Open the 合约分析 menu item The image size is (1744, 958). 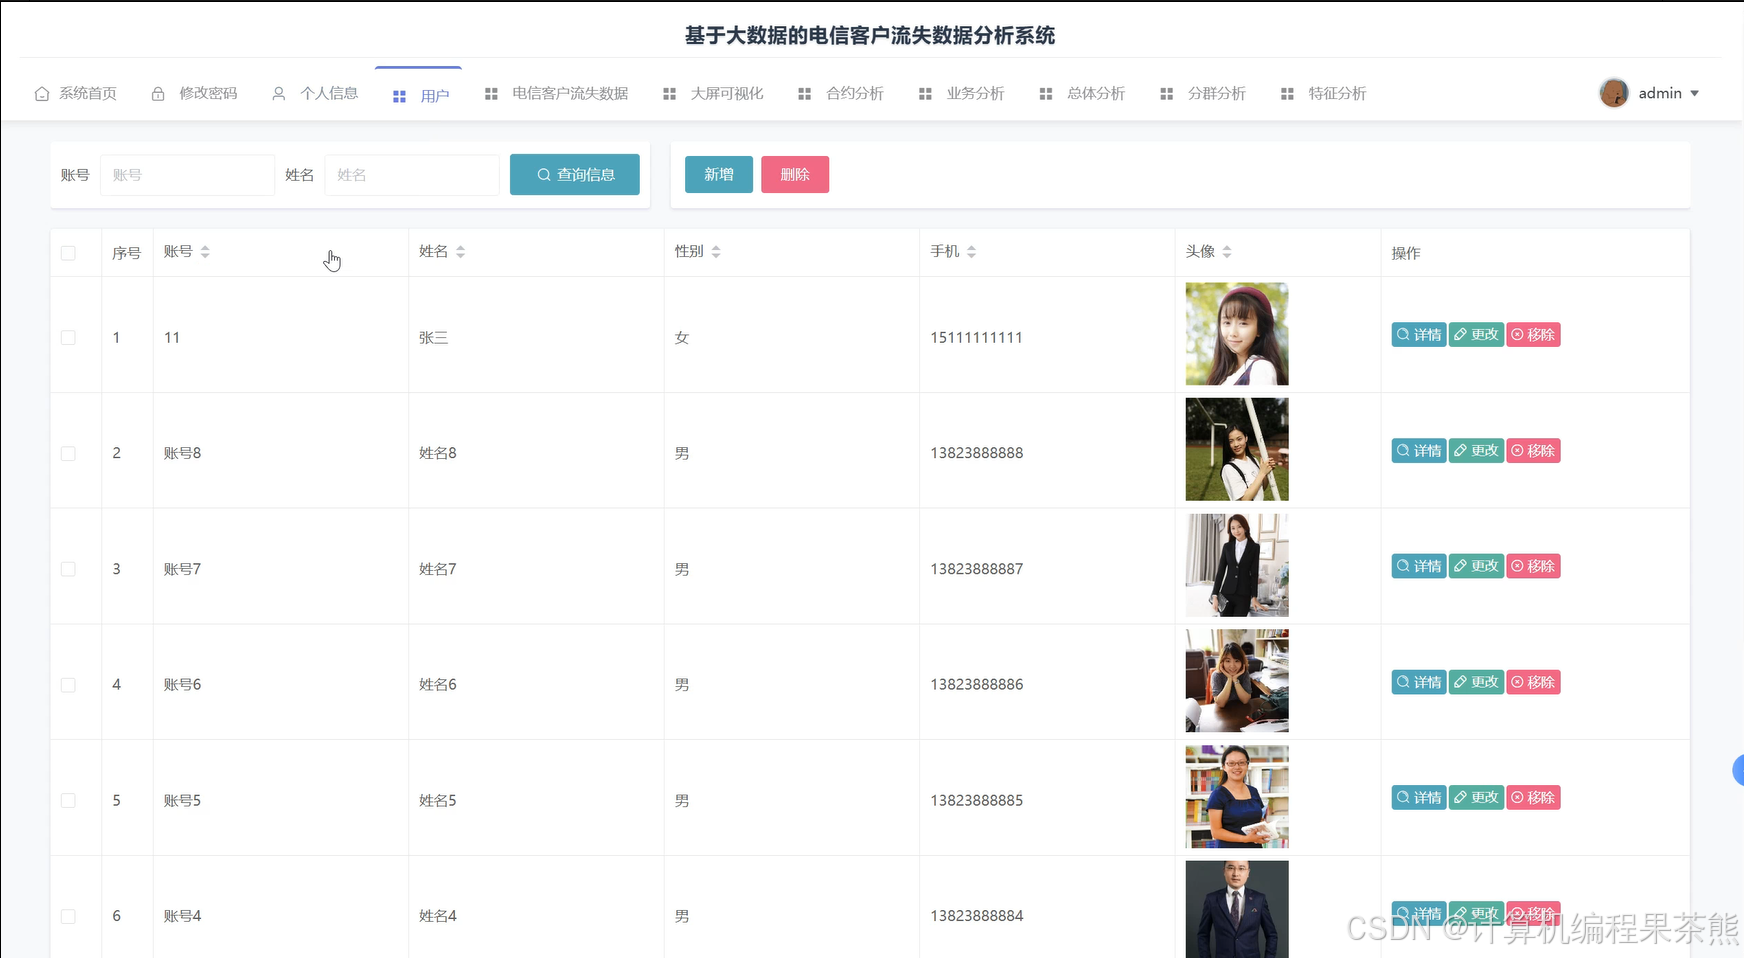(841, 93)
